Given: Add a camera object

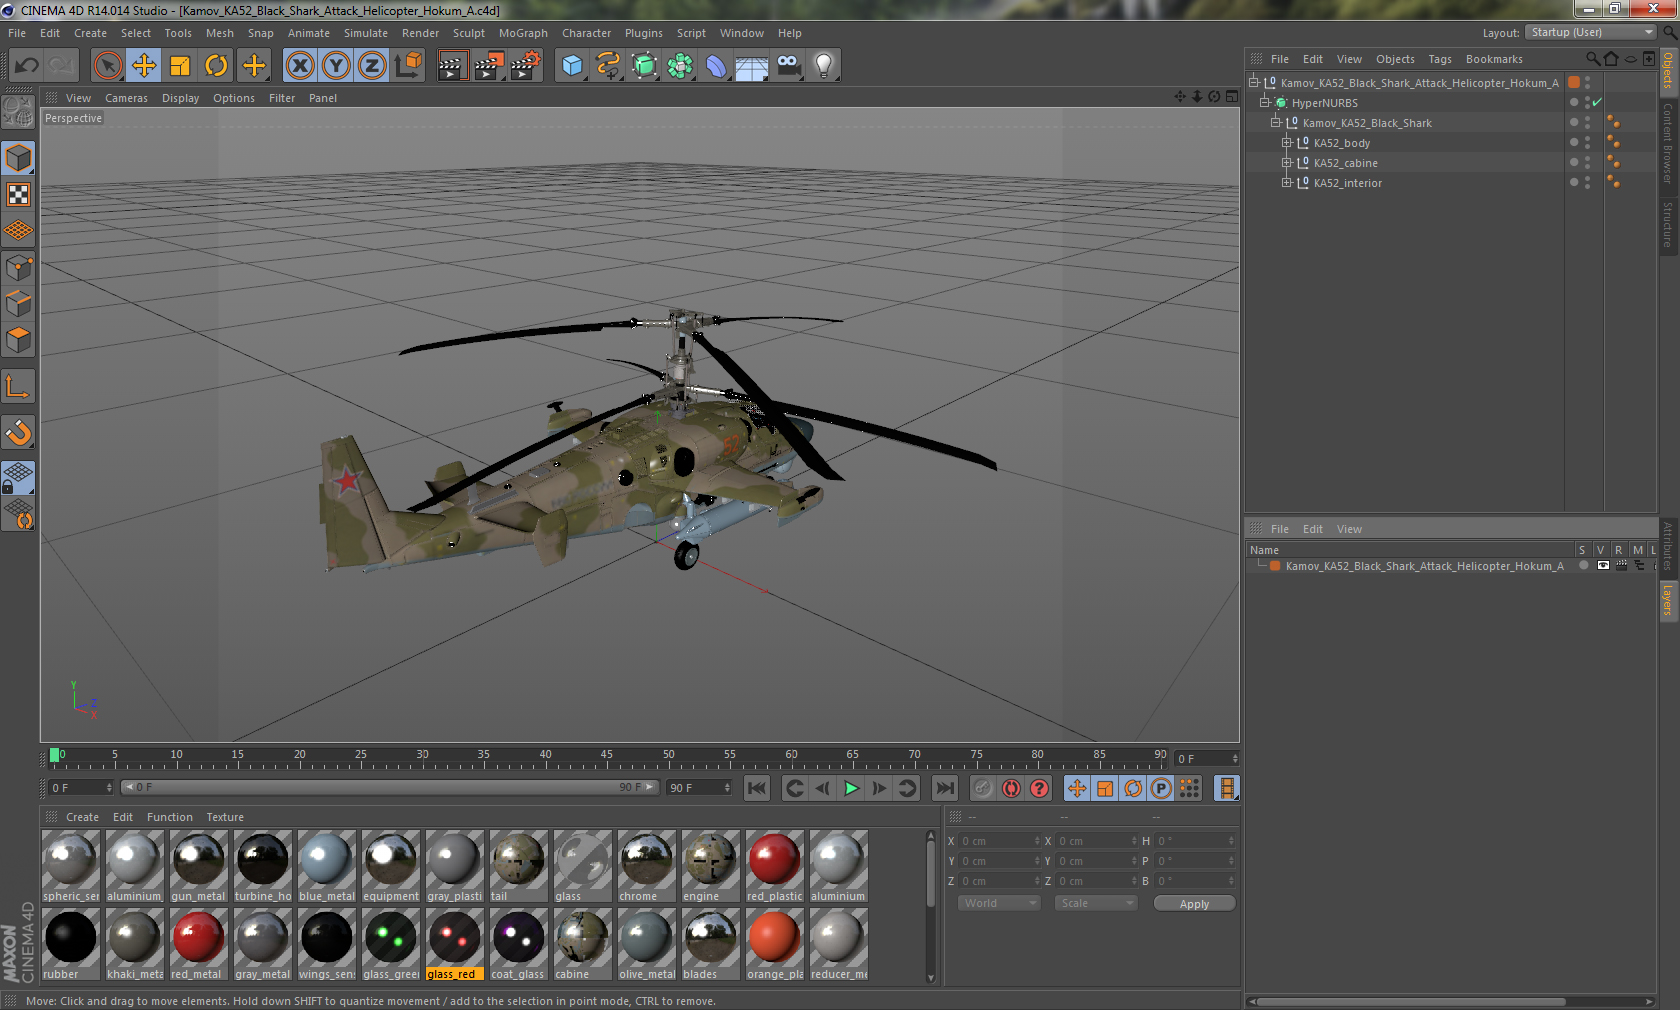Looking at the screenshot, I should pos(788,66).
